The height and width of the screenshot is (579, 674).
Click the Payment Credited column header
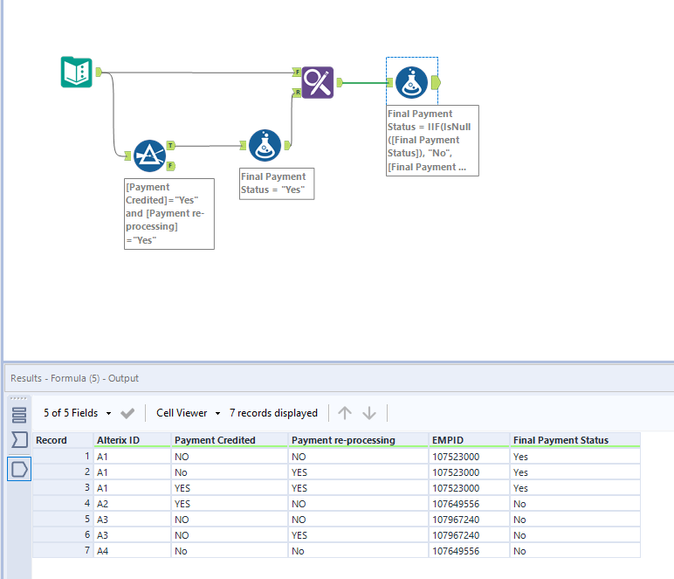(x=230, y=440)
